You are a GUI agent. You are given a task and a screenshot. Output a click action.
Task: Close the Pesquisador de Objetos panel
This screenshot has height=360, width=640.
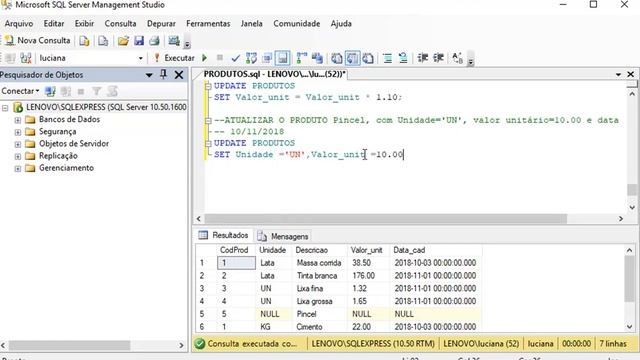(x=179, y=75)
